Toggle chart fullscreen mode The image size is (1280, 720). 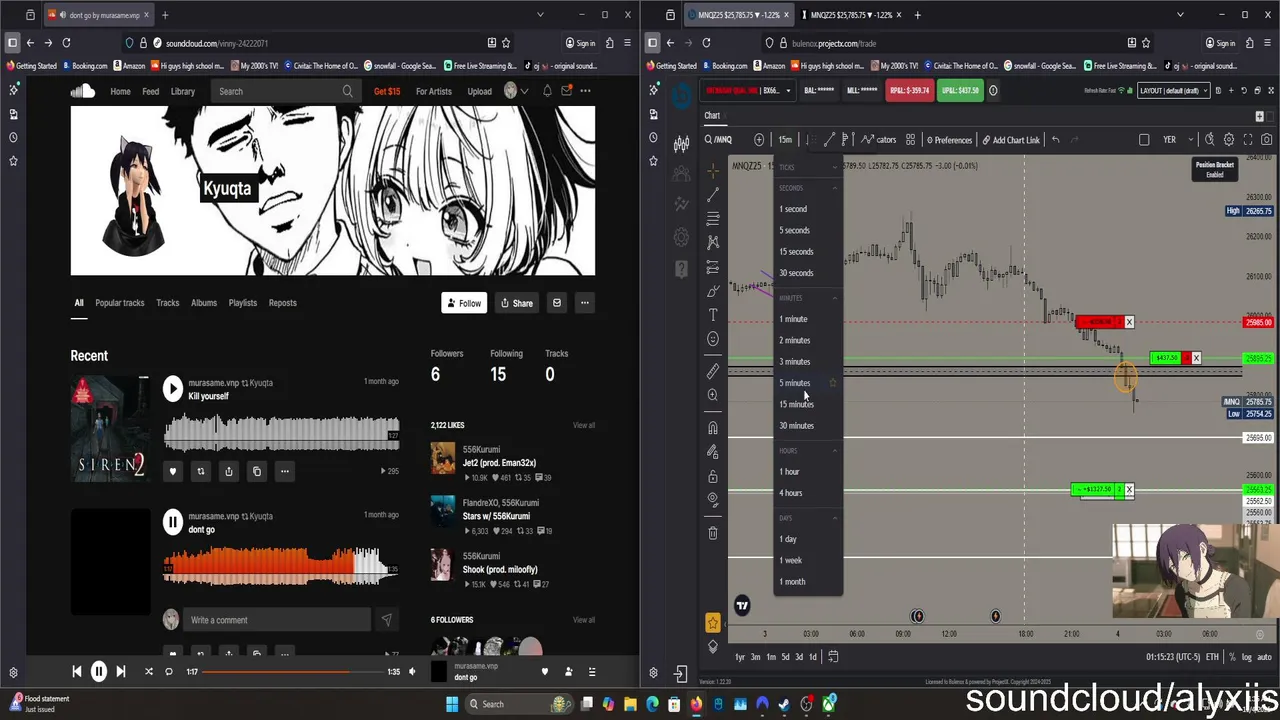coord(1248,140)
